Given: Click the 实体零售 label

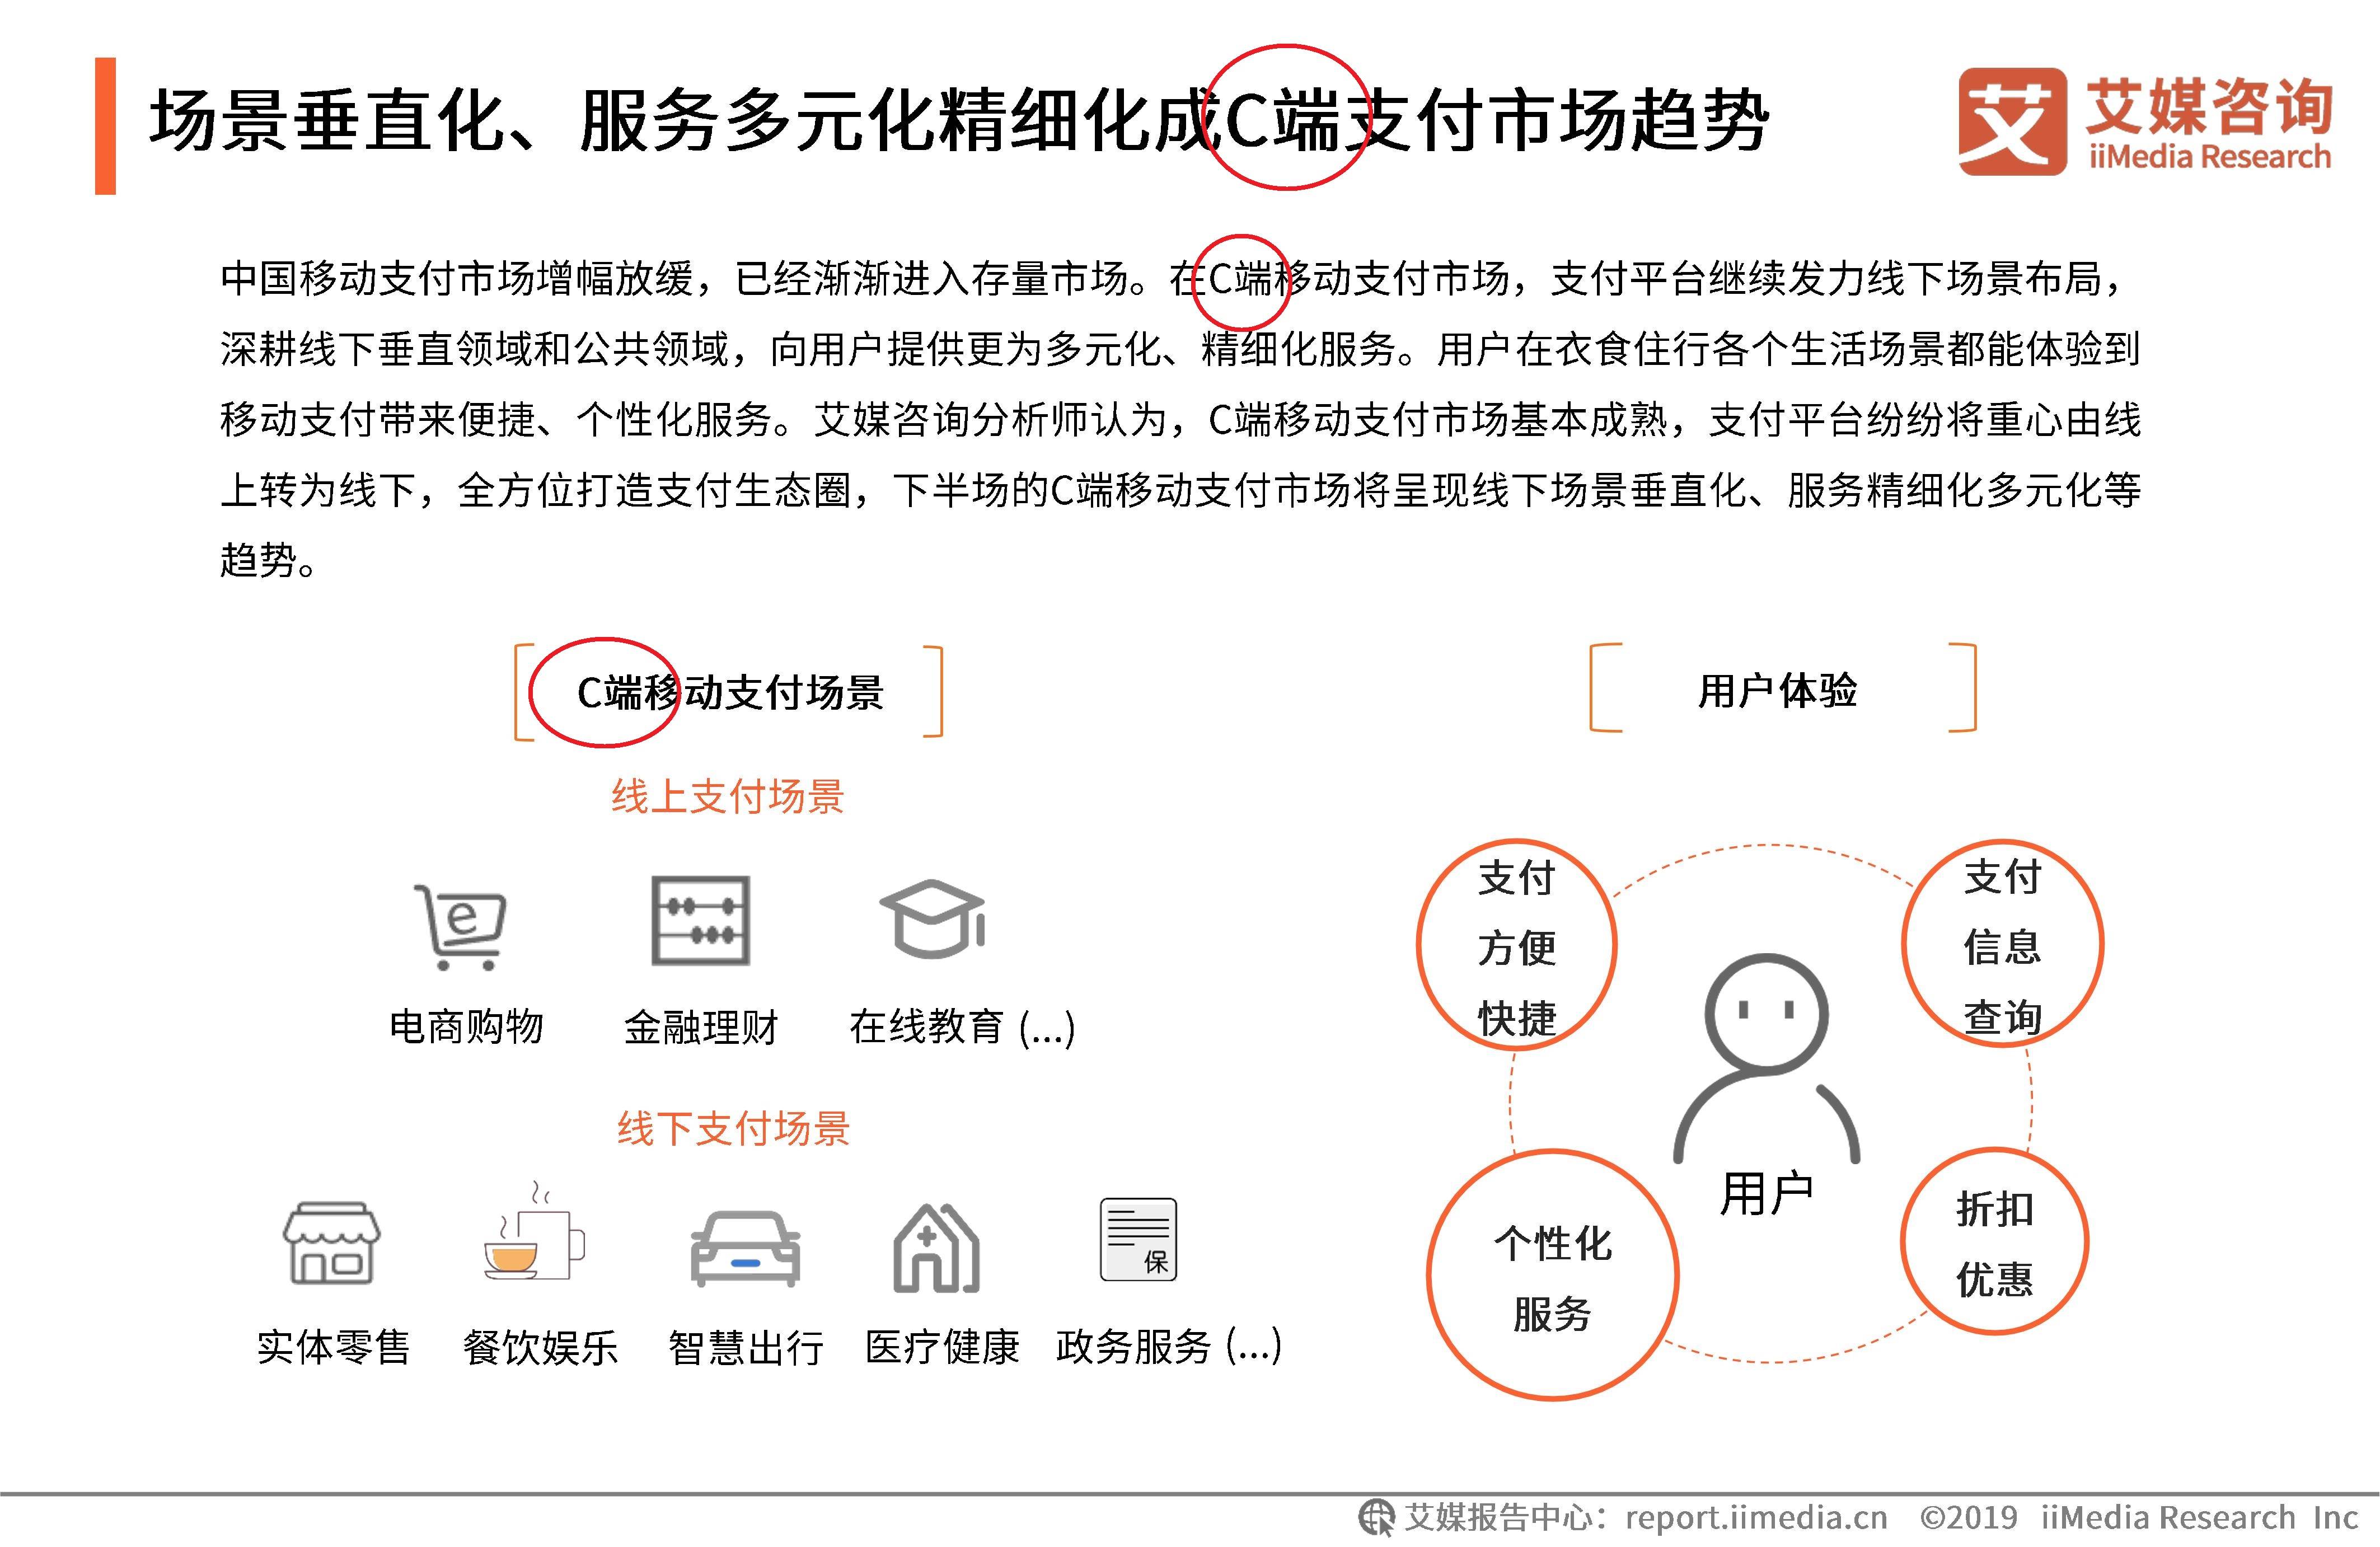Looking at the screenshot, I should [x=333, y=1347].
